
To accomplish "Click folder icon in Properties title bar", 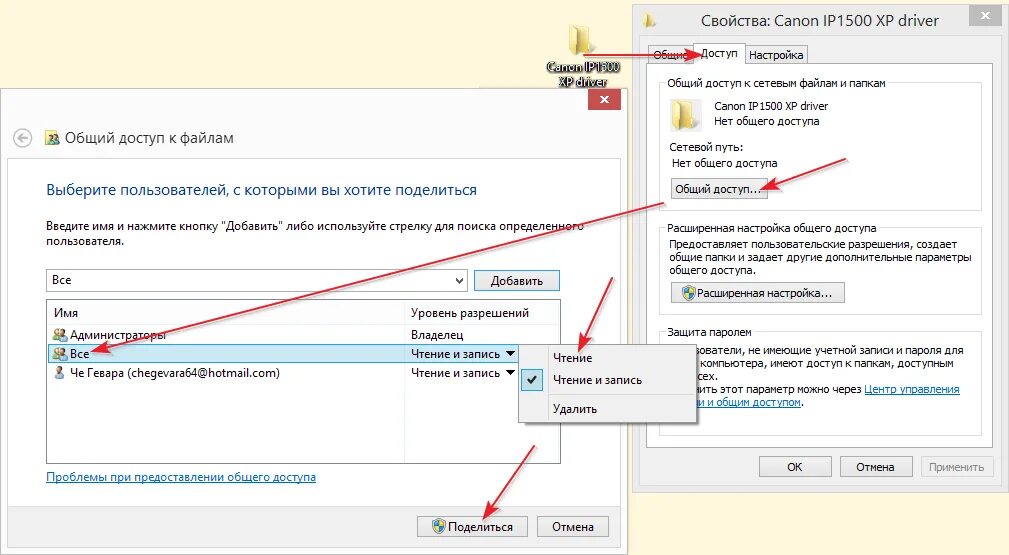I will coord(649,21).
